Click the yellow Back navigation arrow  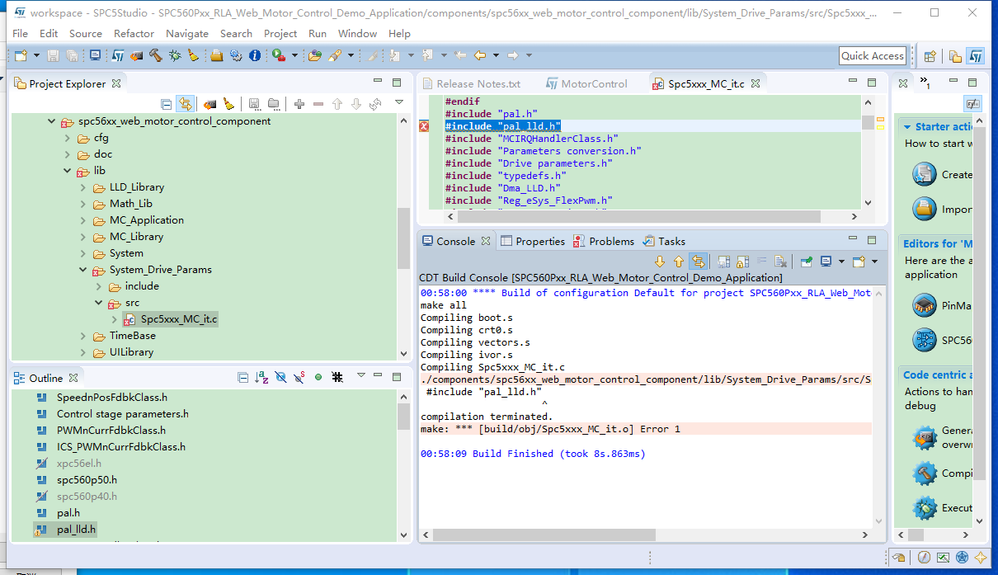coord(480,56)
